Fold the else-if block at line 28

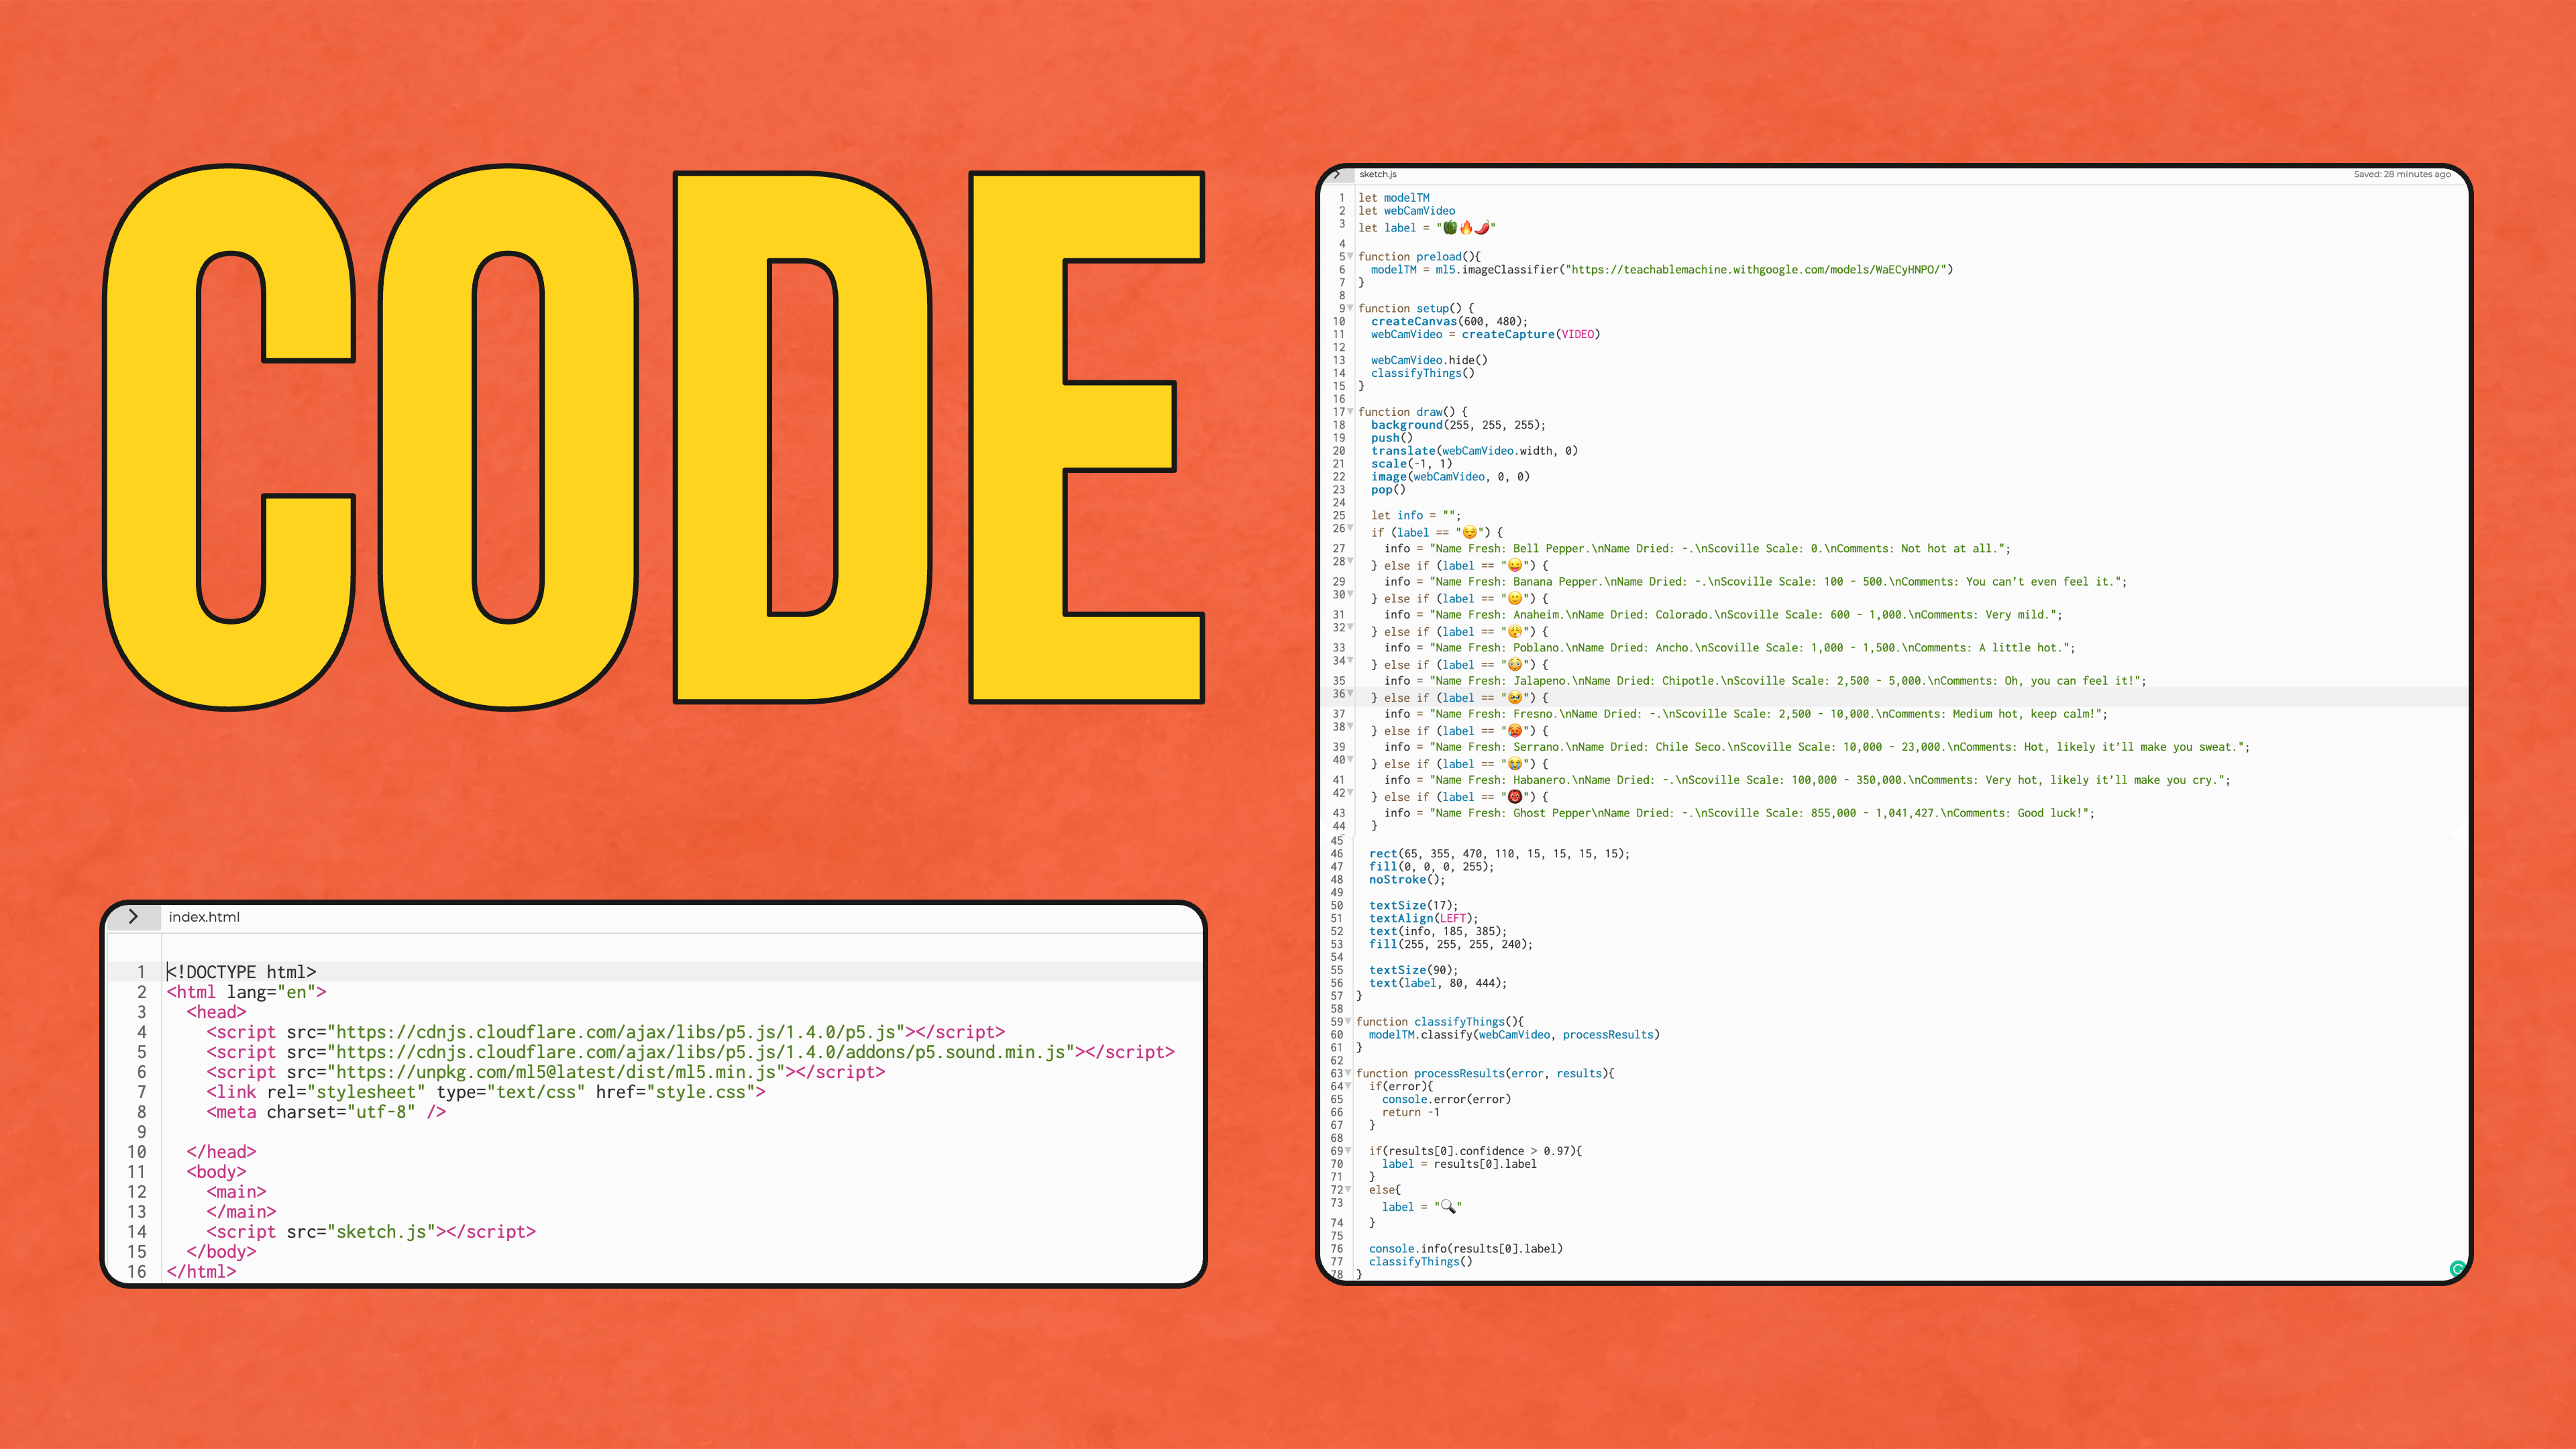tap(1350, 561)
